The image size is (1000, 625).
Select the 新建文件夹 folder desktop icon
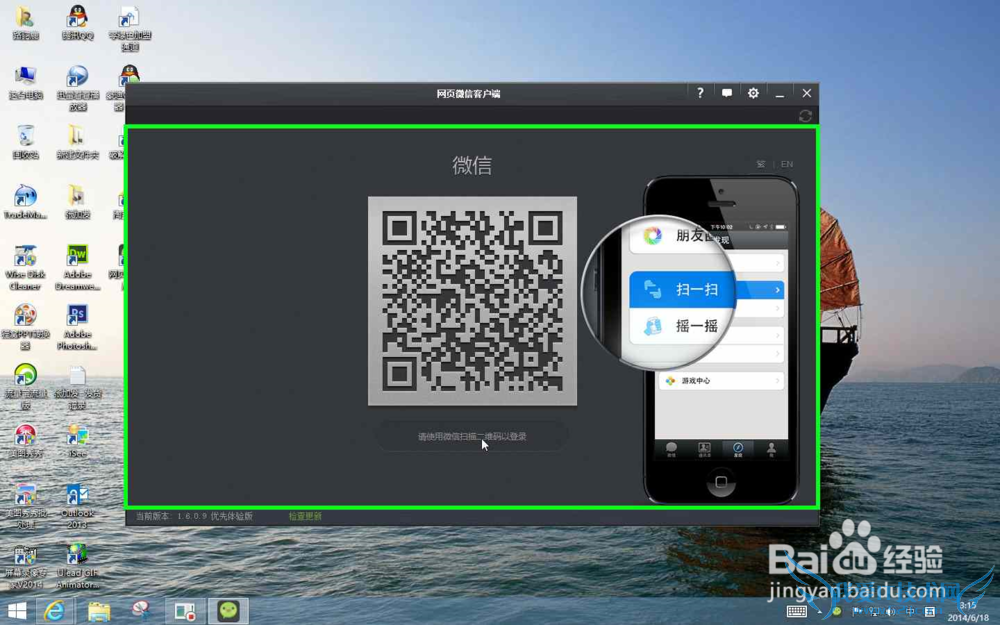coord(77,142)
